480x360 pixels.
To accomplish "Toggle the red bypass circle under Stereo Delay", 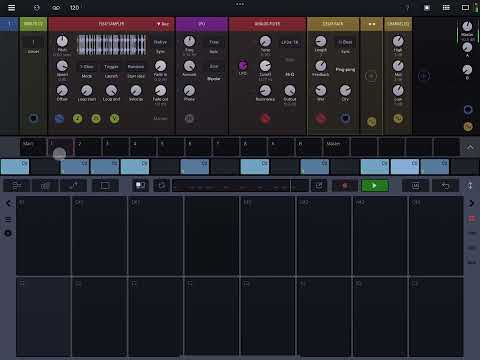I will pos(320,118).
